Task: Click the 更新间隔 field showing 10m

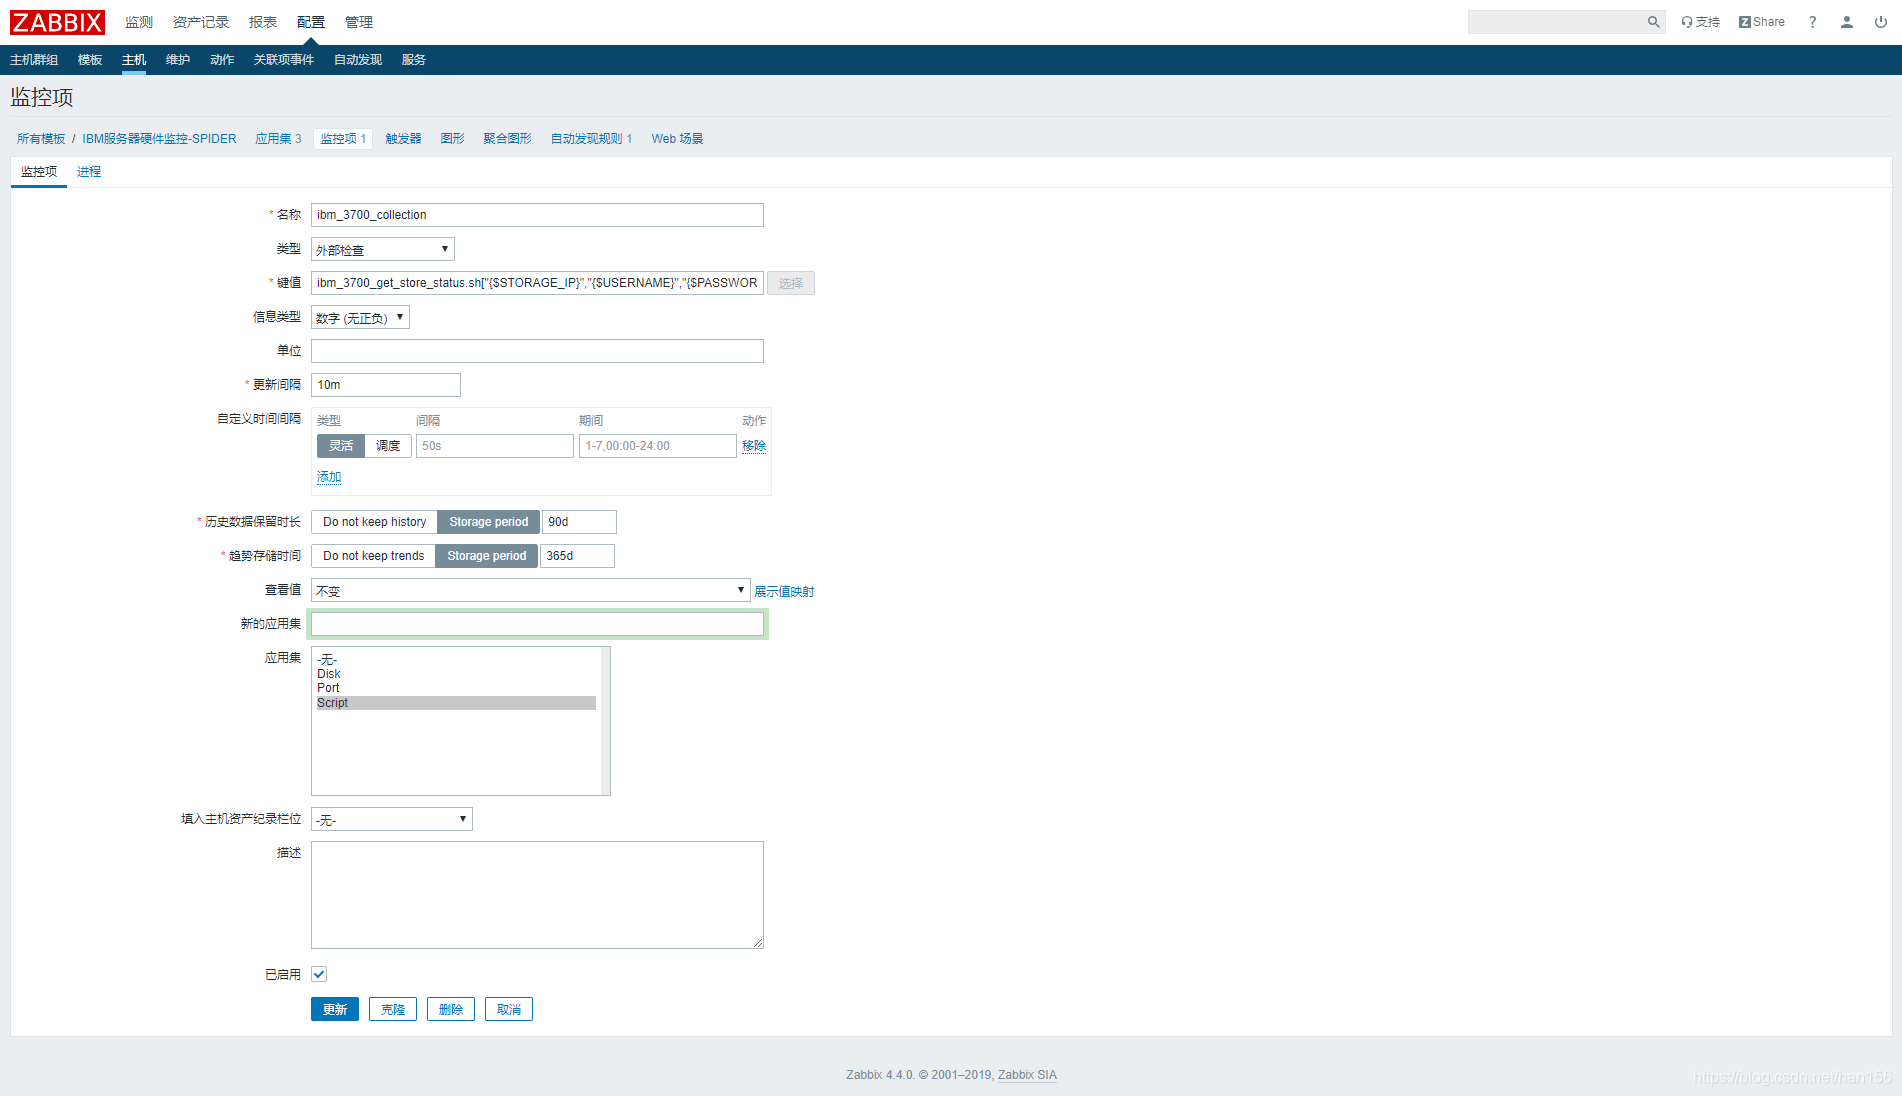Action: (386, 385)
